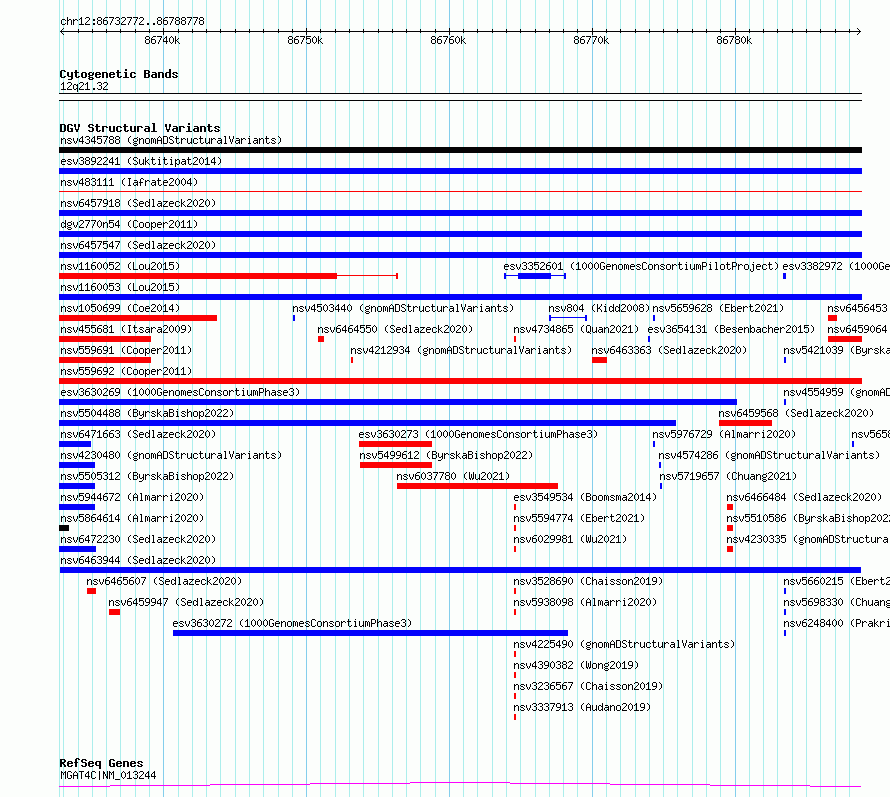Open the esv3892241 (Suktitipat2014) label

(x=141, y=161)
